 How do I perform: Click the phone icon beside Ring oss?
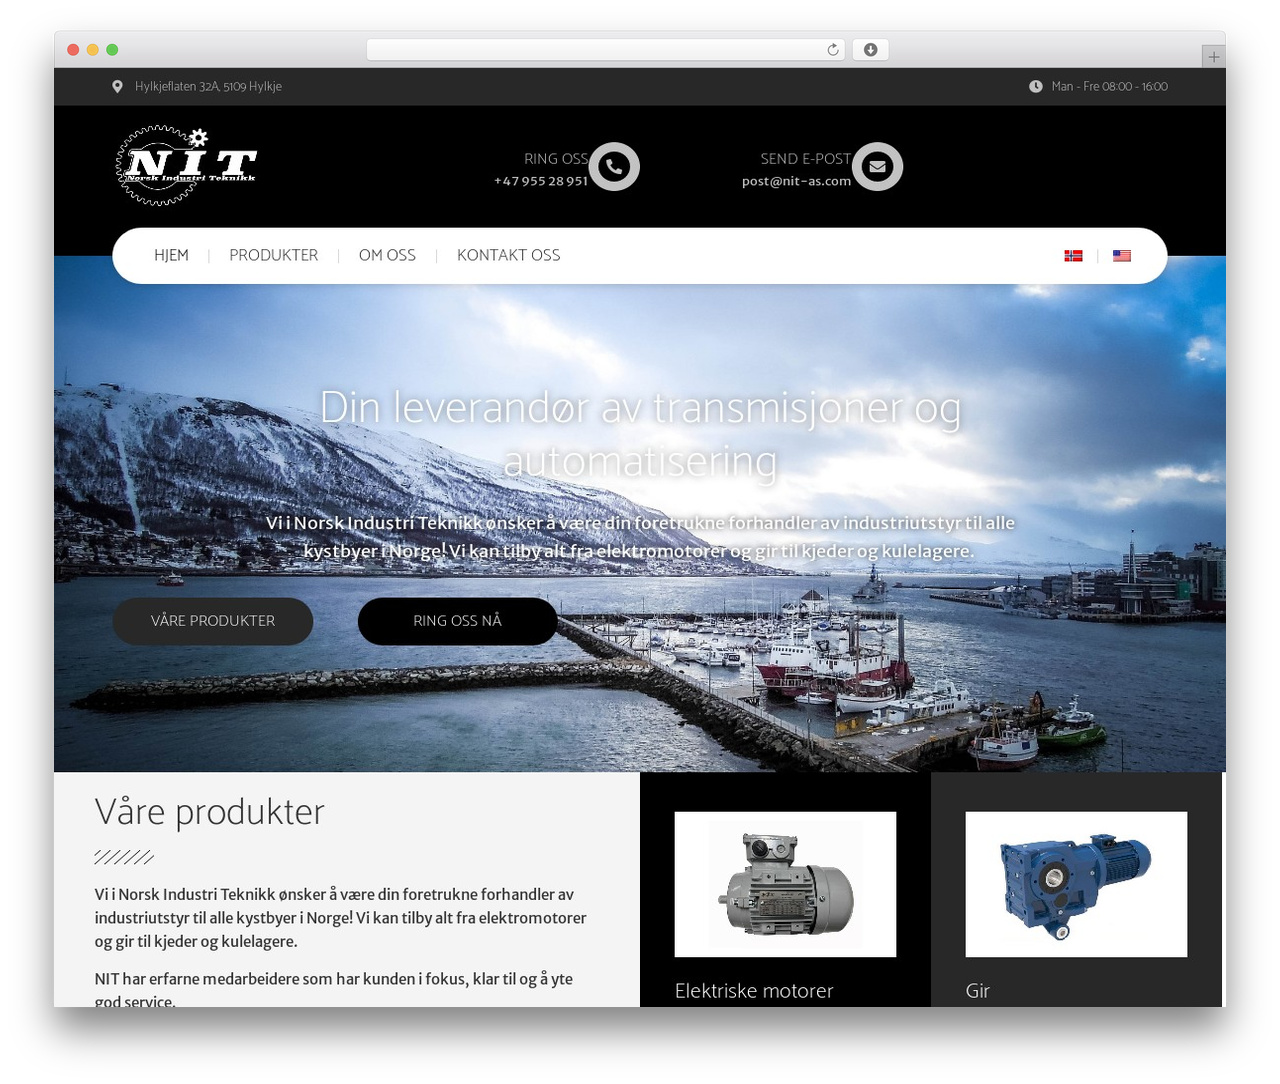point(614,167)
